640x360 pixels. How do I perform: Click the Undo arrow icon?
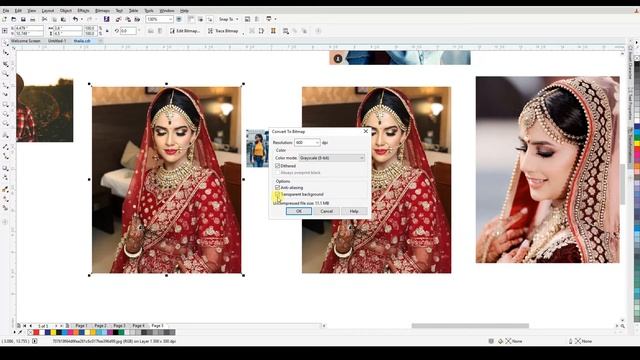pos(75,19)
